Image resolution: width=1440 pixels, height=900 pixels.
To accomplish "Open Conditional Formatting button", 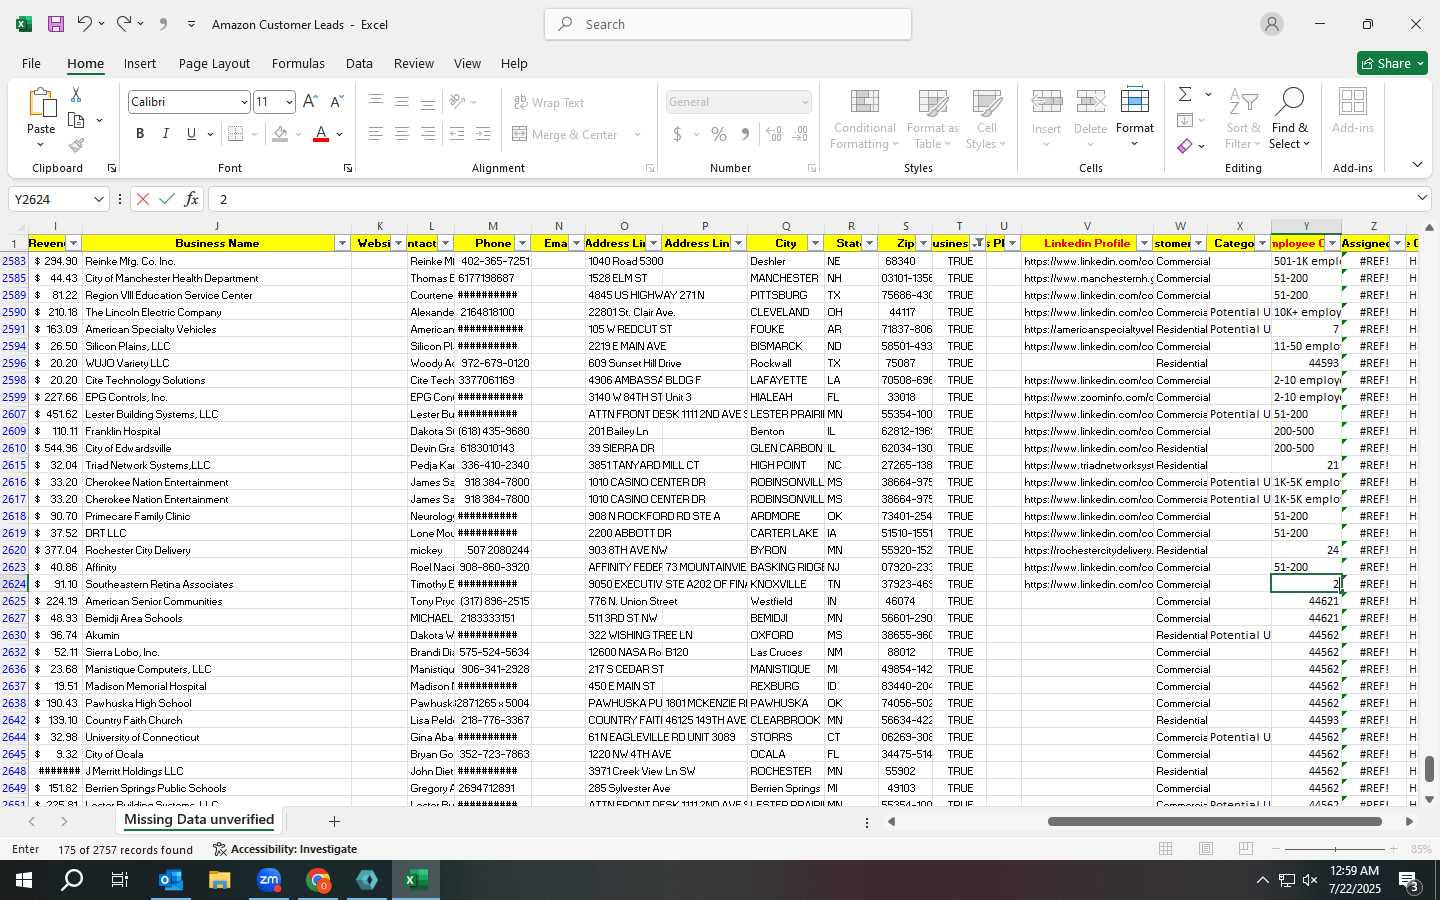I will [865, 118].
